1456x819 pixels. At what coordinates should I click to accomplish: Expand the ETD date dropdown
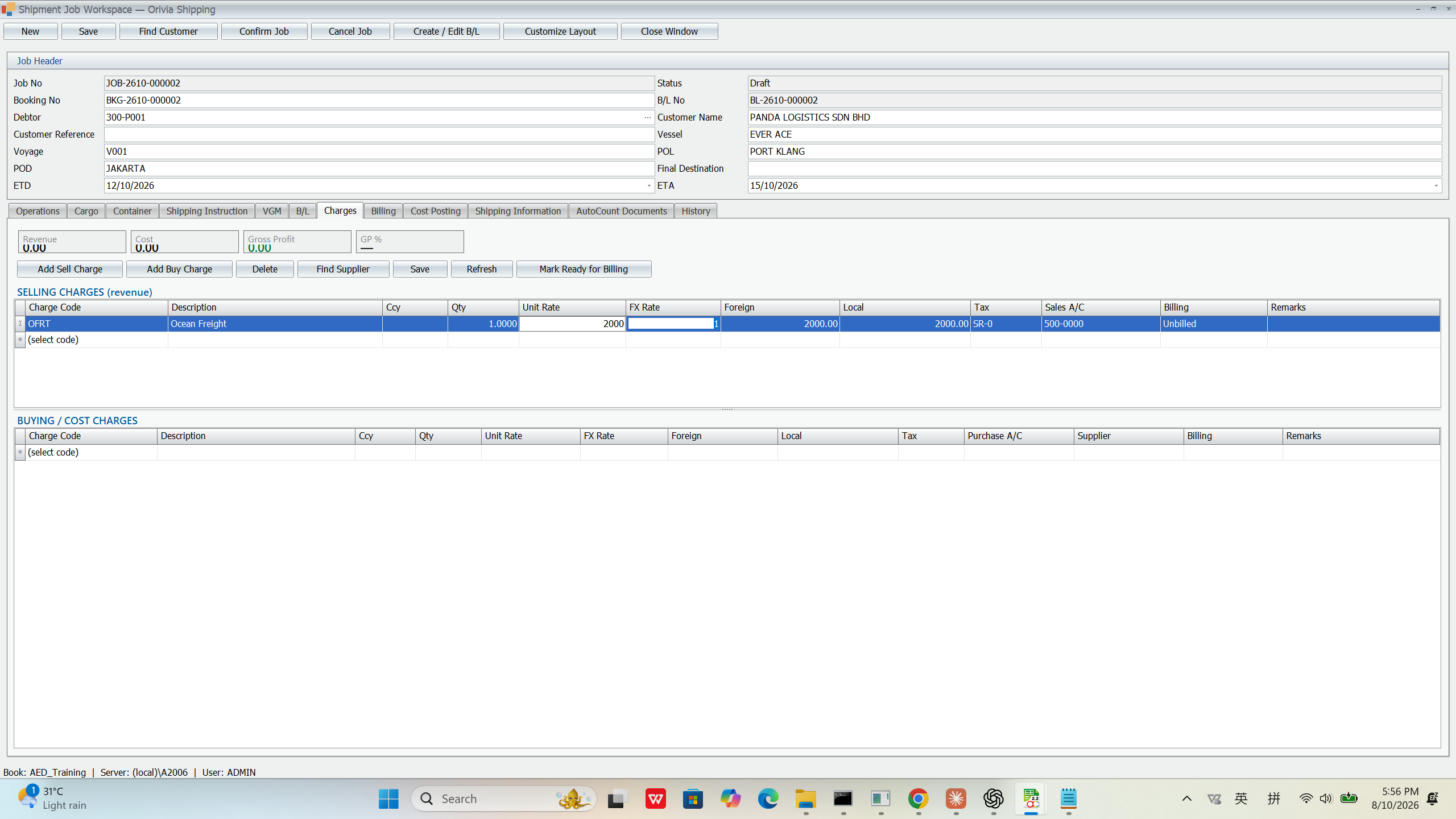click(648, 185)
